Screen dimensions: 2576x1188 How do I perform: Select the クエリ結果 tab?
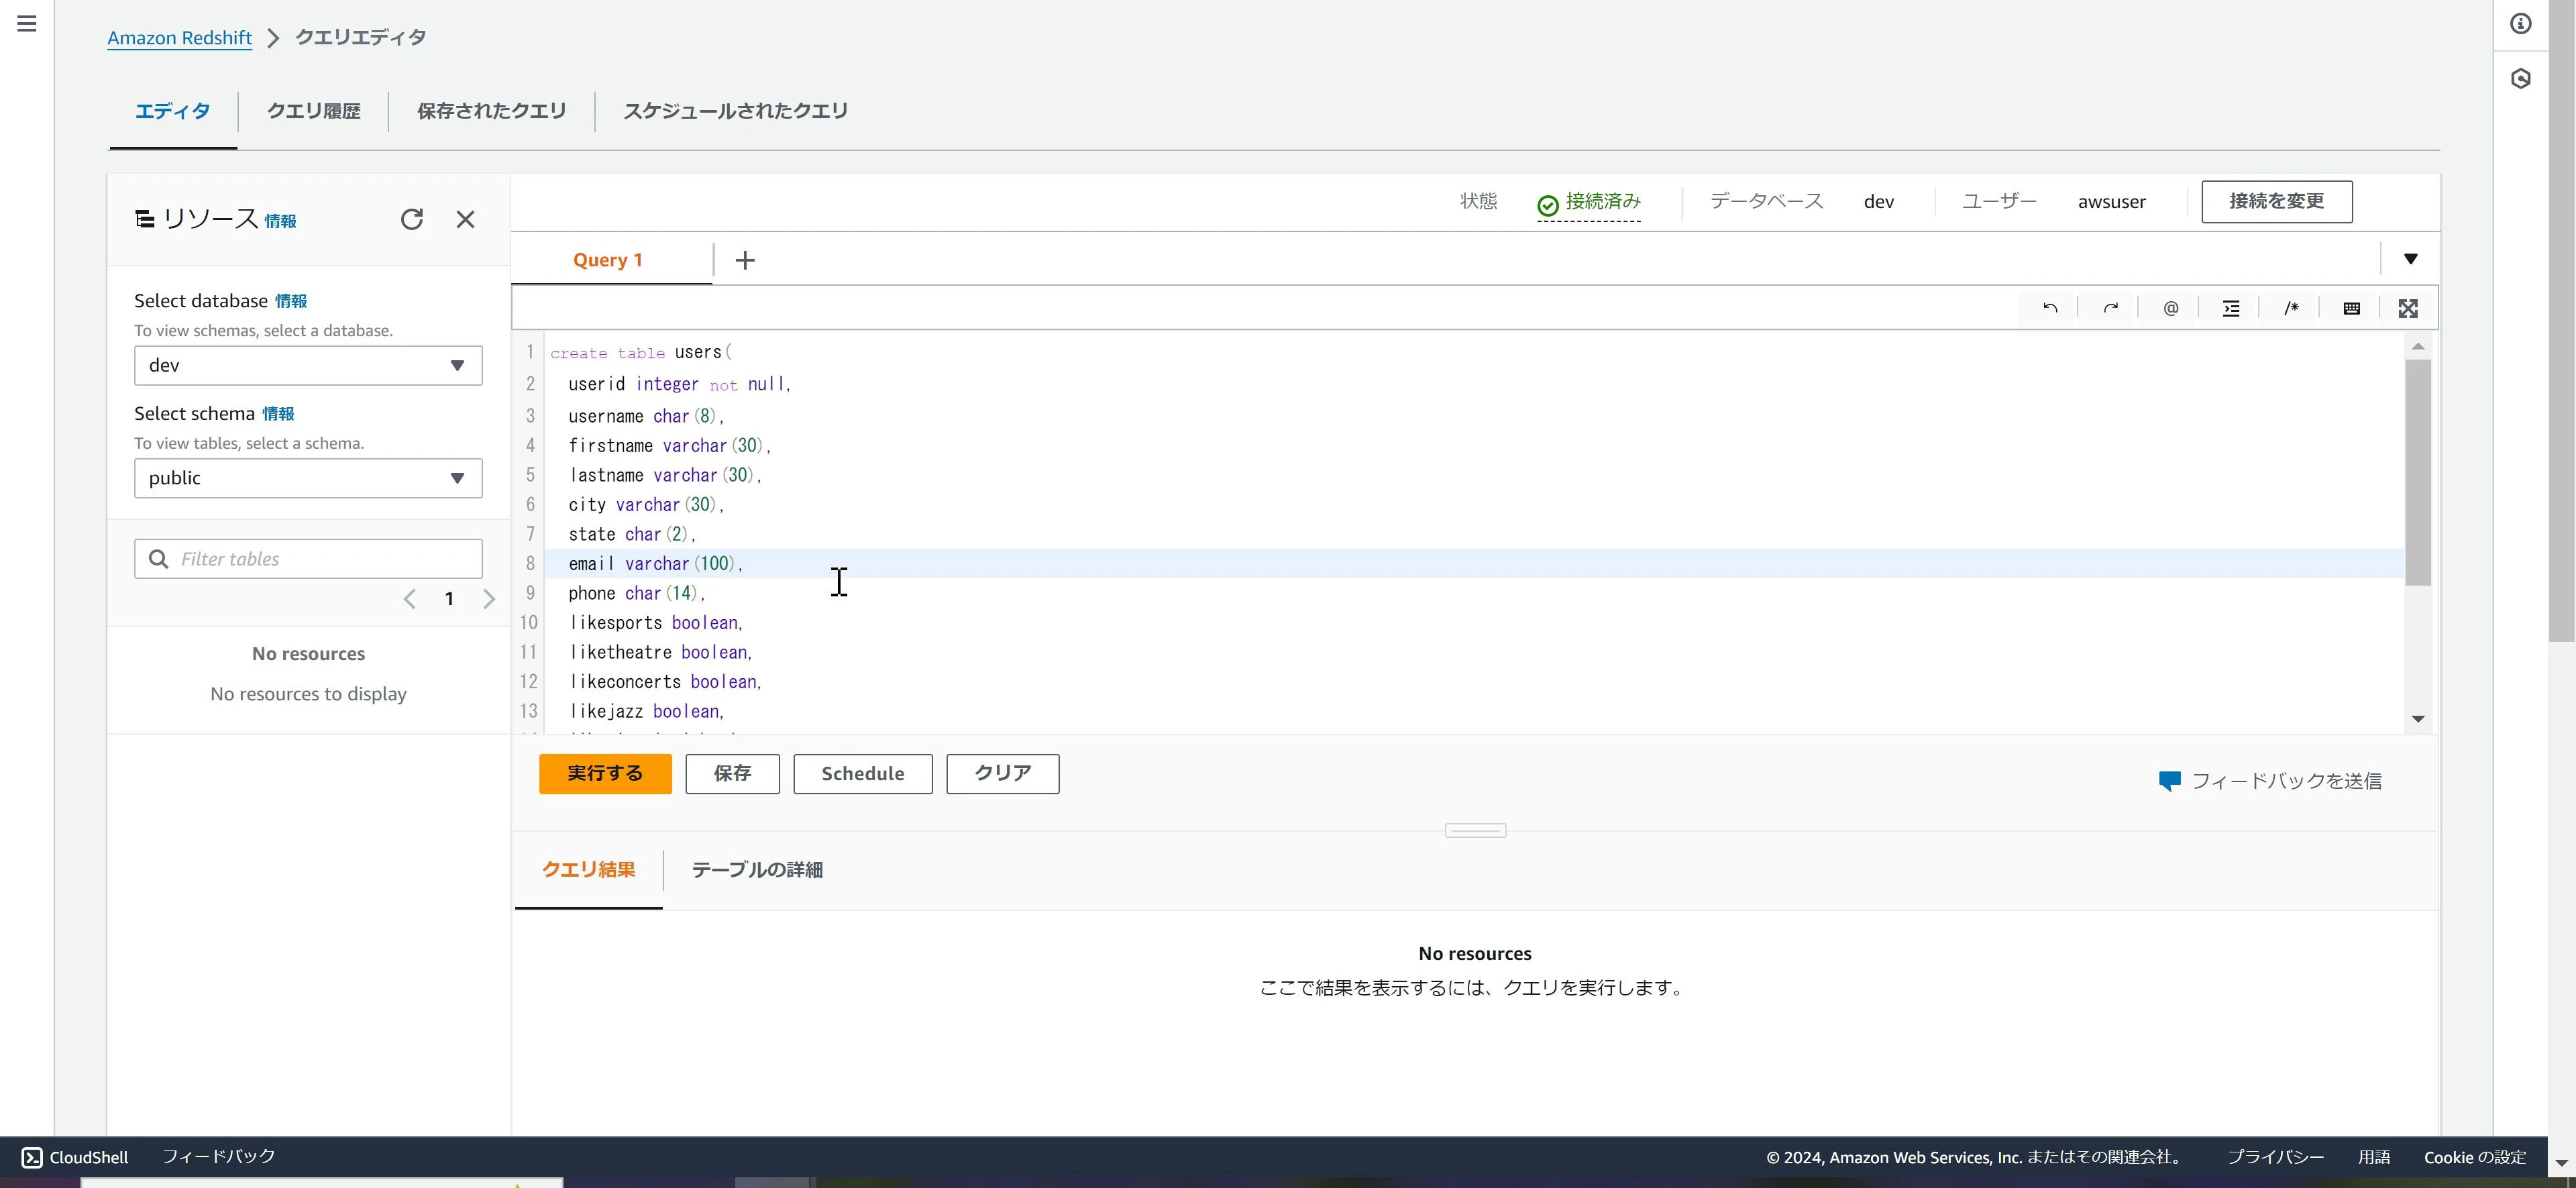588,870
